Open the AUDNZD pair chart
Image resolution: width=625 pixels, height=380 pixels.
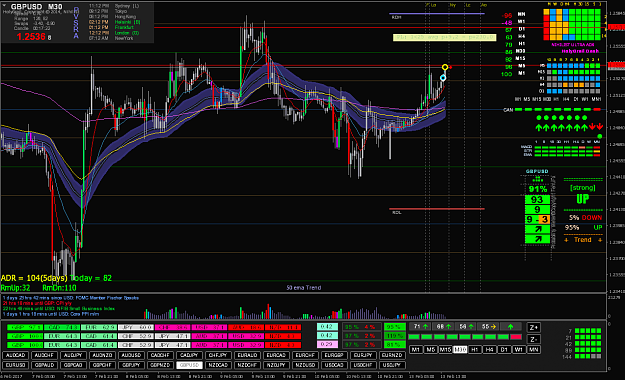(102, 355)
